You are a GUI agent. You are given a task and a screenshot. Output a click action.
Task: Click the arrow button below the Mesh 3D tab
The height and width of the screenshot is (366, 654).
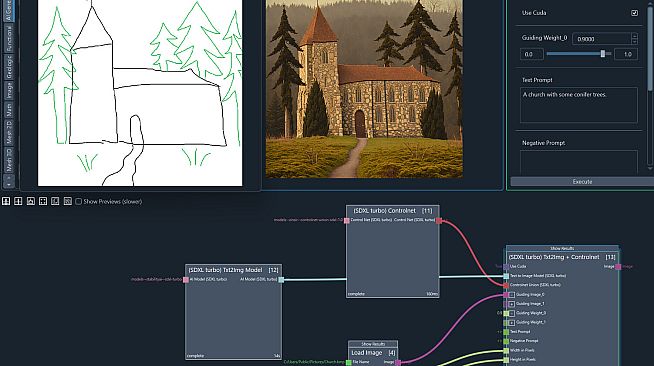pyautogui.click(x=8, y=180)
